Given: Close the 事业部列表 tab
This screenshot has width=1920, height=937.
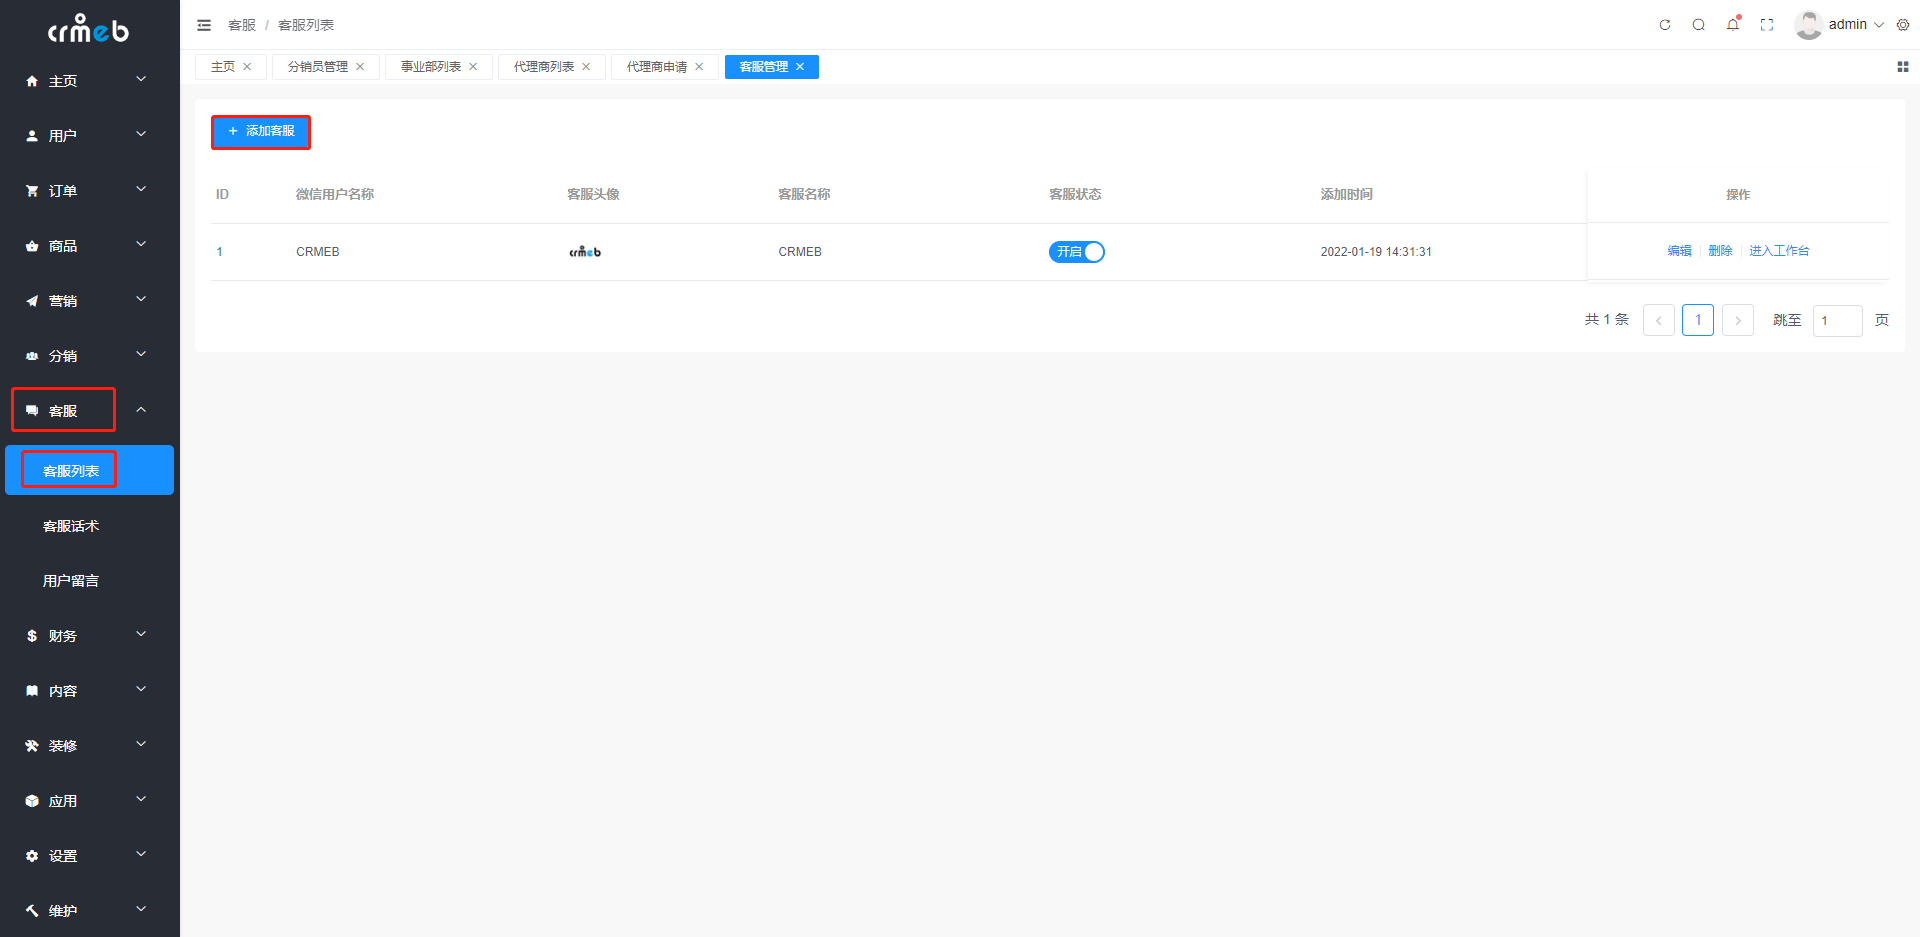Looking at the screenshot, I should 473,67.
